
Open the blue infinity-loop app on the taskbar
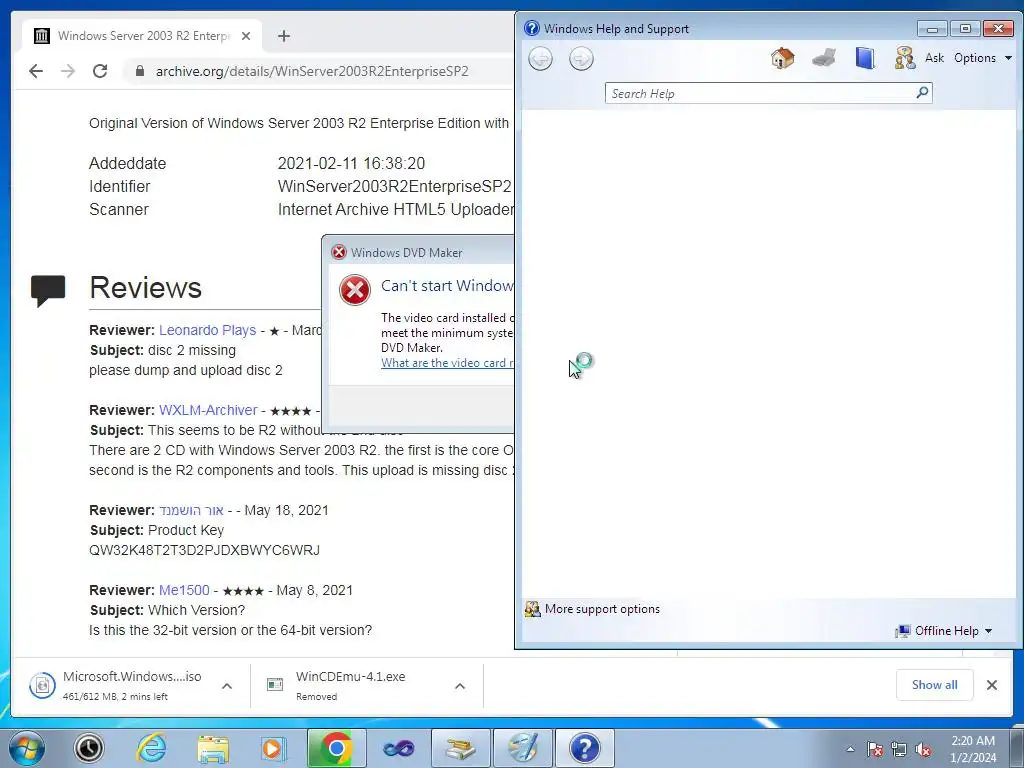pos(398,748)
